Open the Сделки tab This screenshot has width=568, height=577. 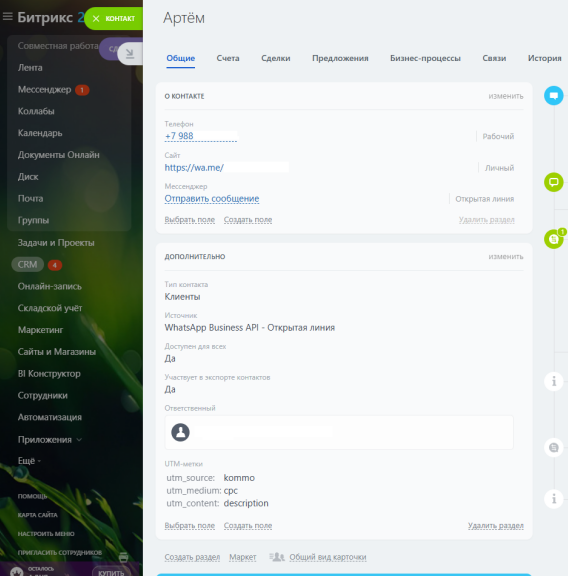276,58
